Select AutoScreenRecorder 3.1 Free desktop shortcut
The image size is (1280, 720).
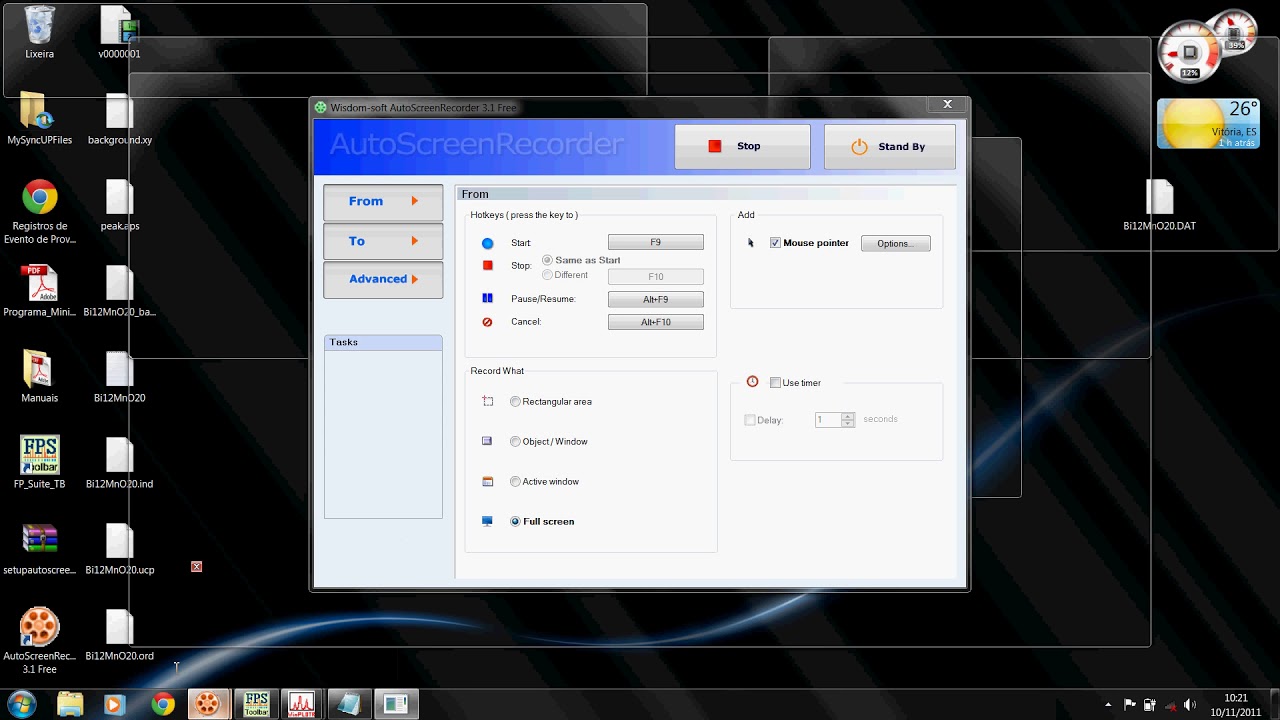point(39,641)
